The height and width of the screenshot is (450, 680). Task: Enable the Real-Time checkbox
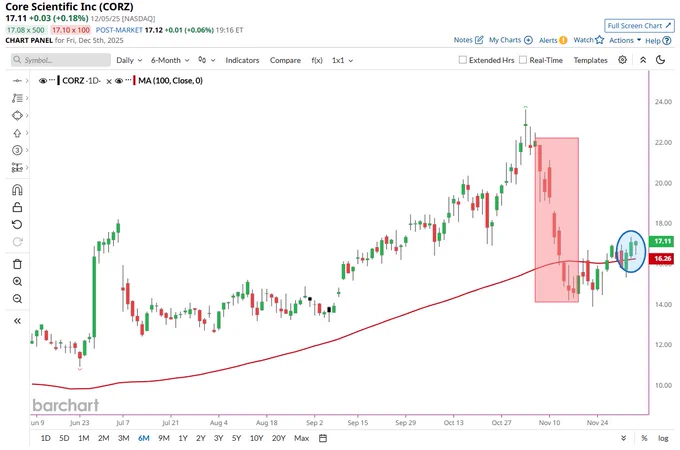click(523, 60)
